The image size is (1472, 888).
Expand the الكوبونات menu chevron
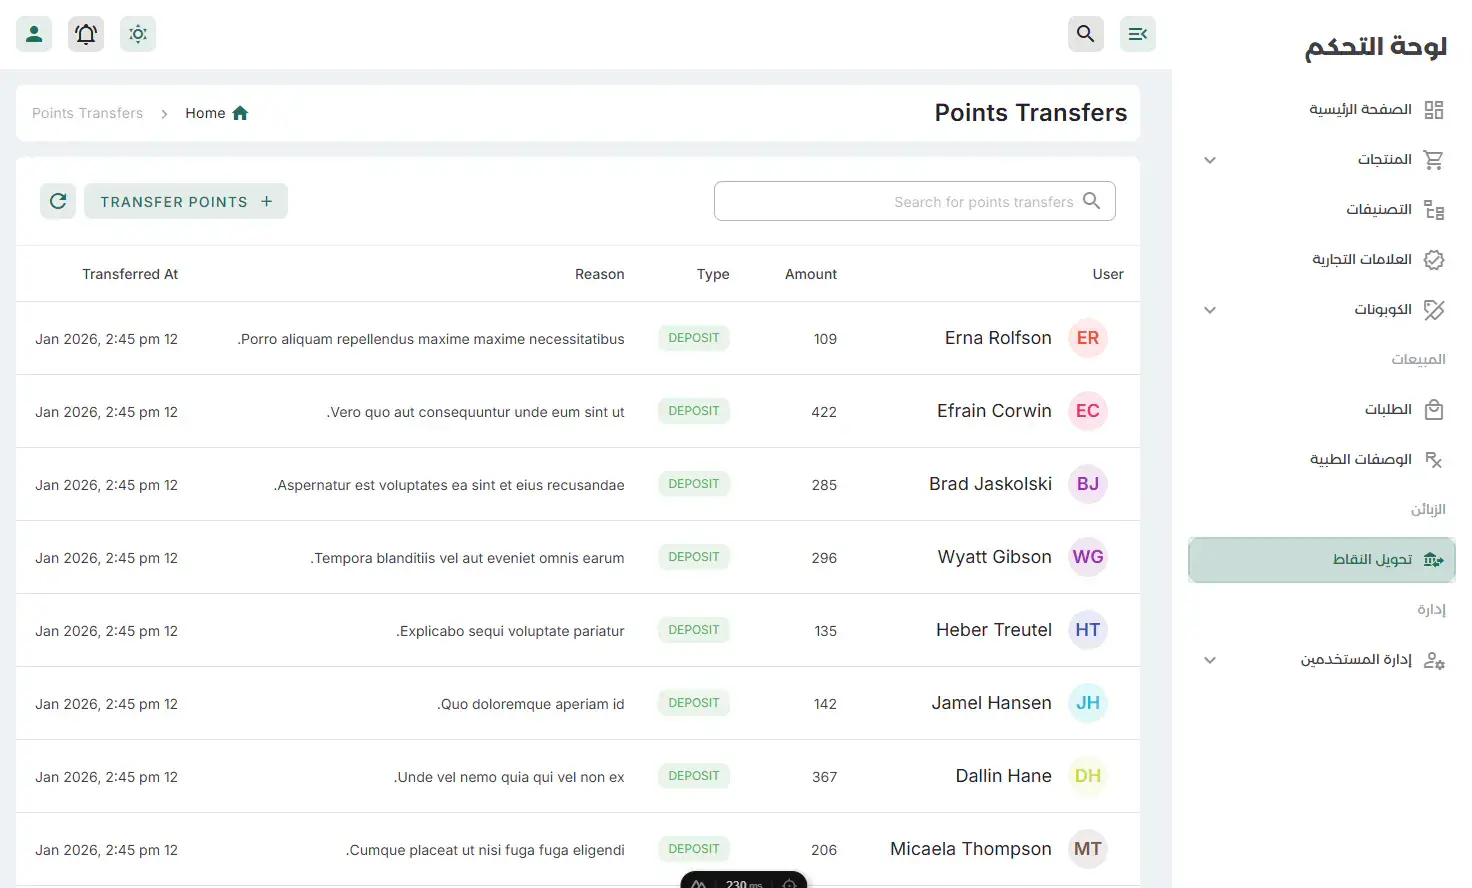[1210, 310]
